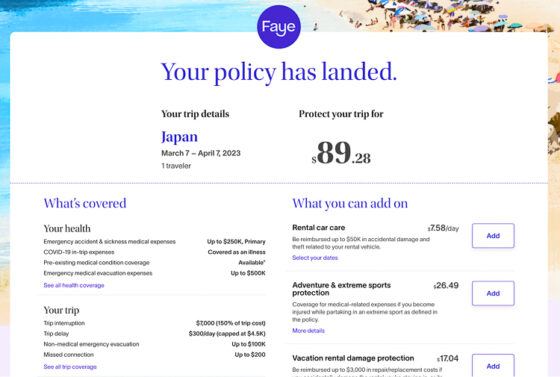Click Select your dates link
560x377 pixels.
point(315,258)
